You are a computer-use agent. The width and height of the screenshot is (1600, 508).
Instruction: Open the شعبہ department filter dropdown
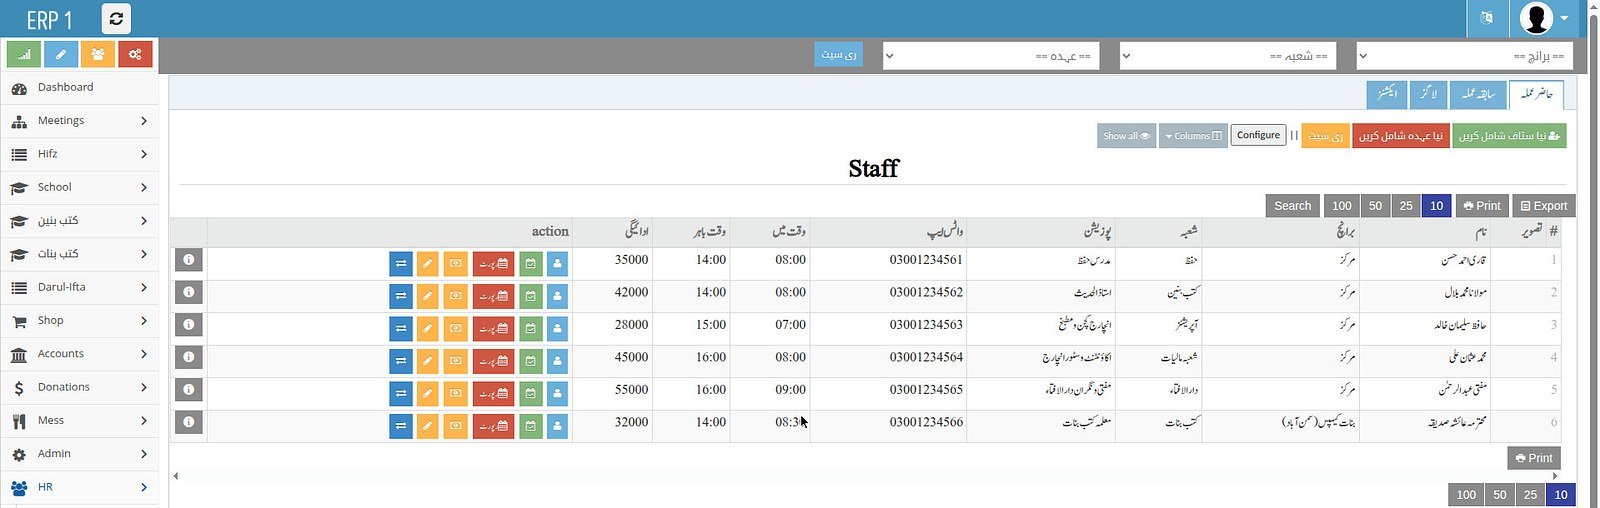click(x=1228, y=56)
